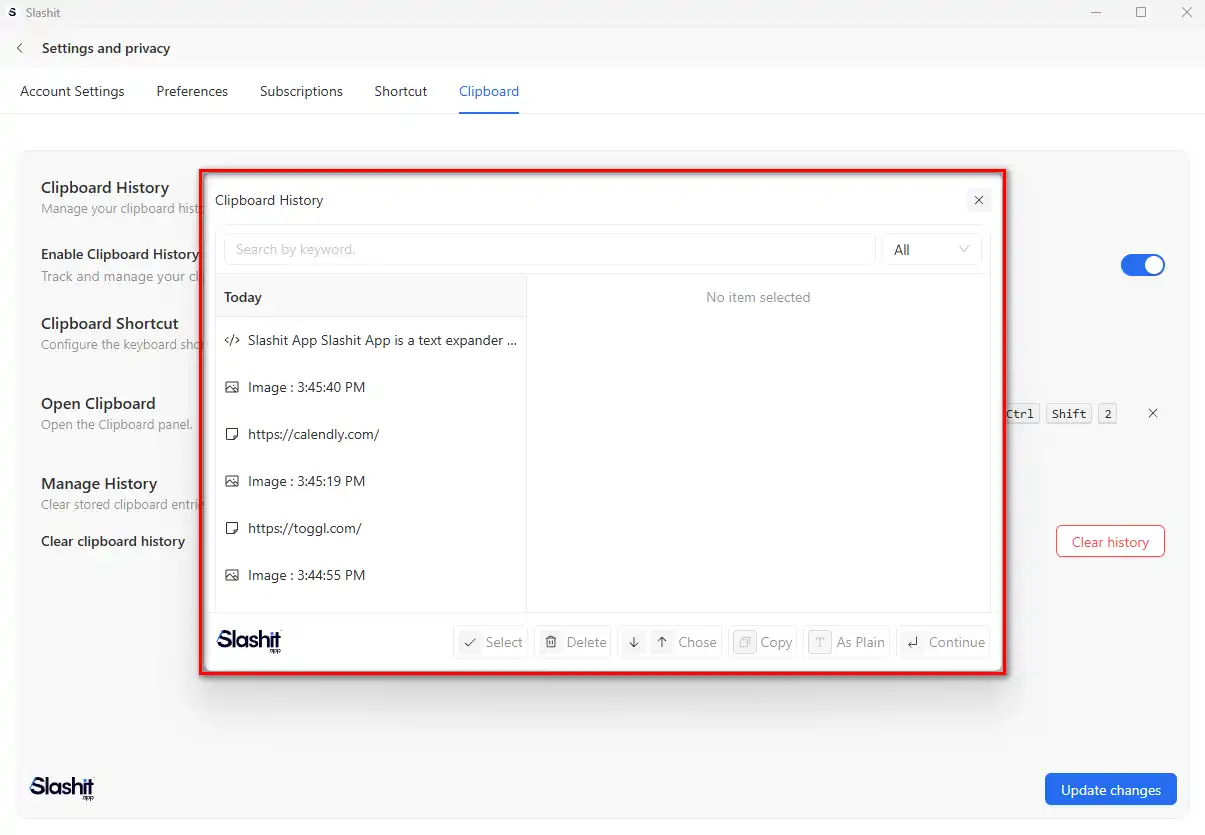1205x835 pixels.
Task: Click the Delete button
Action: [x=573, y=642]
